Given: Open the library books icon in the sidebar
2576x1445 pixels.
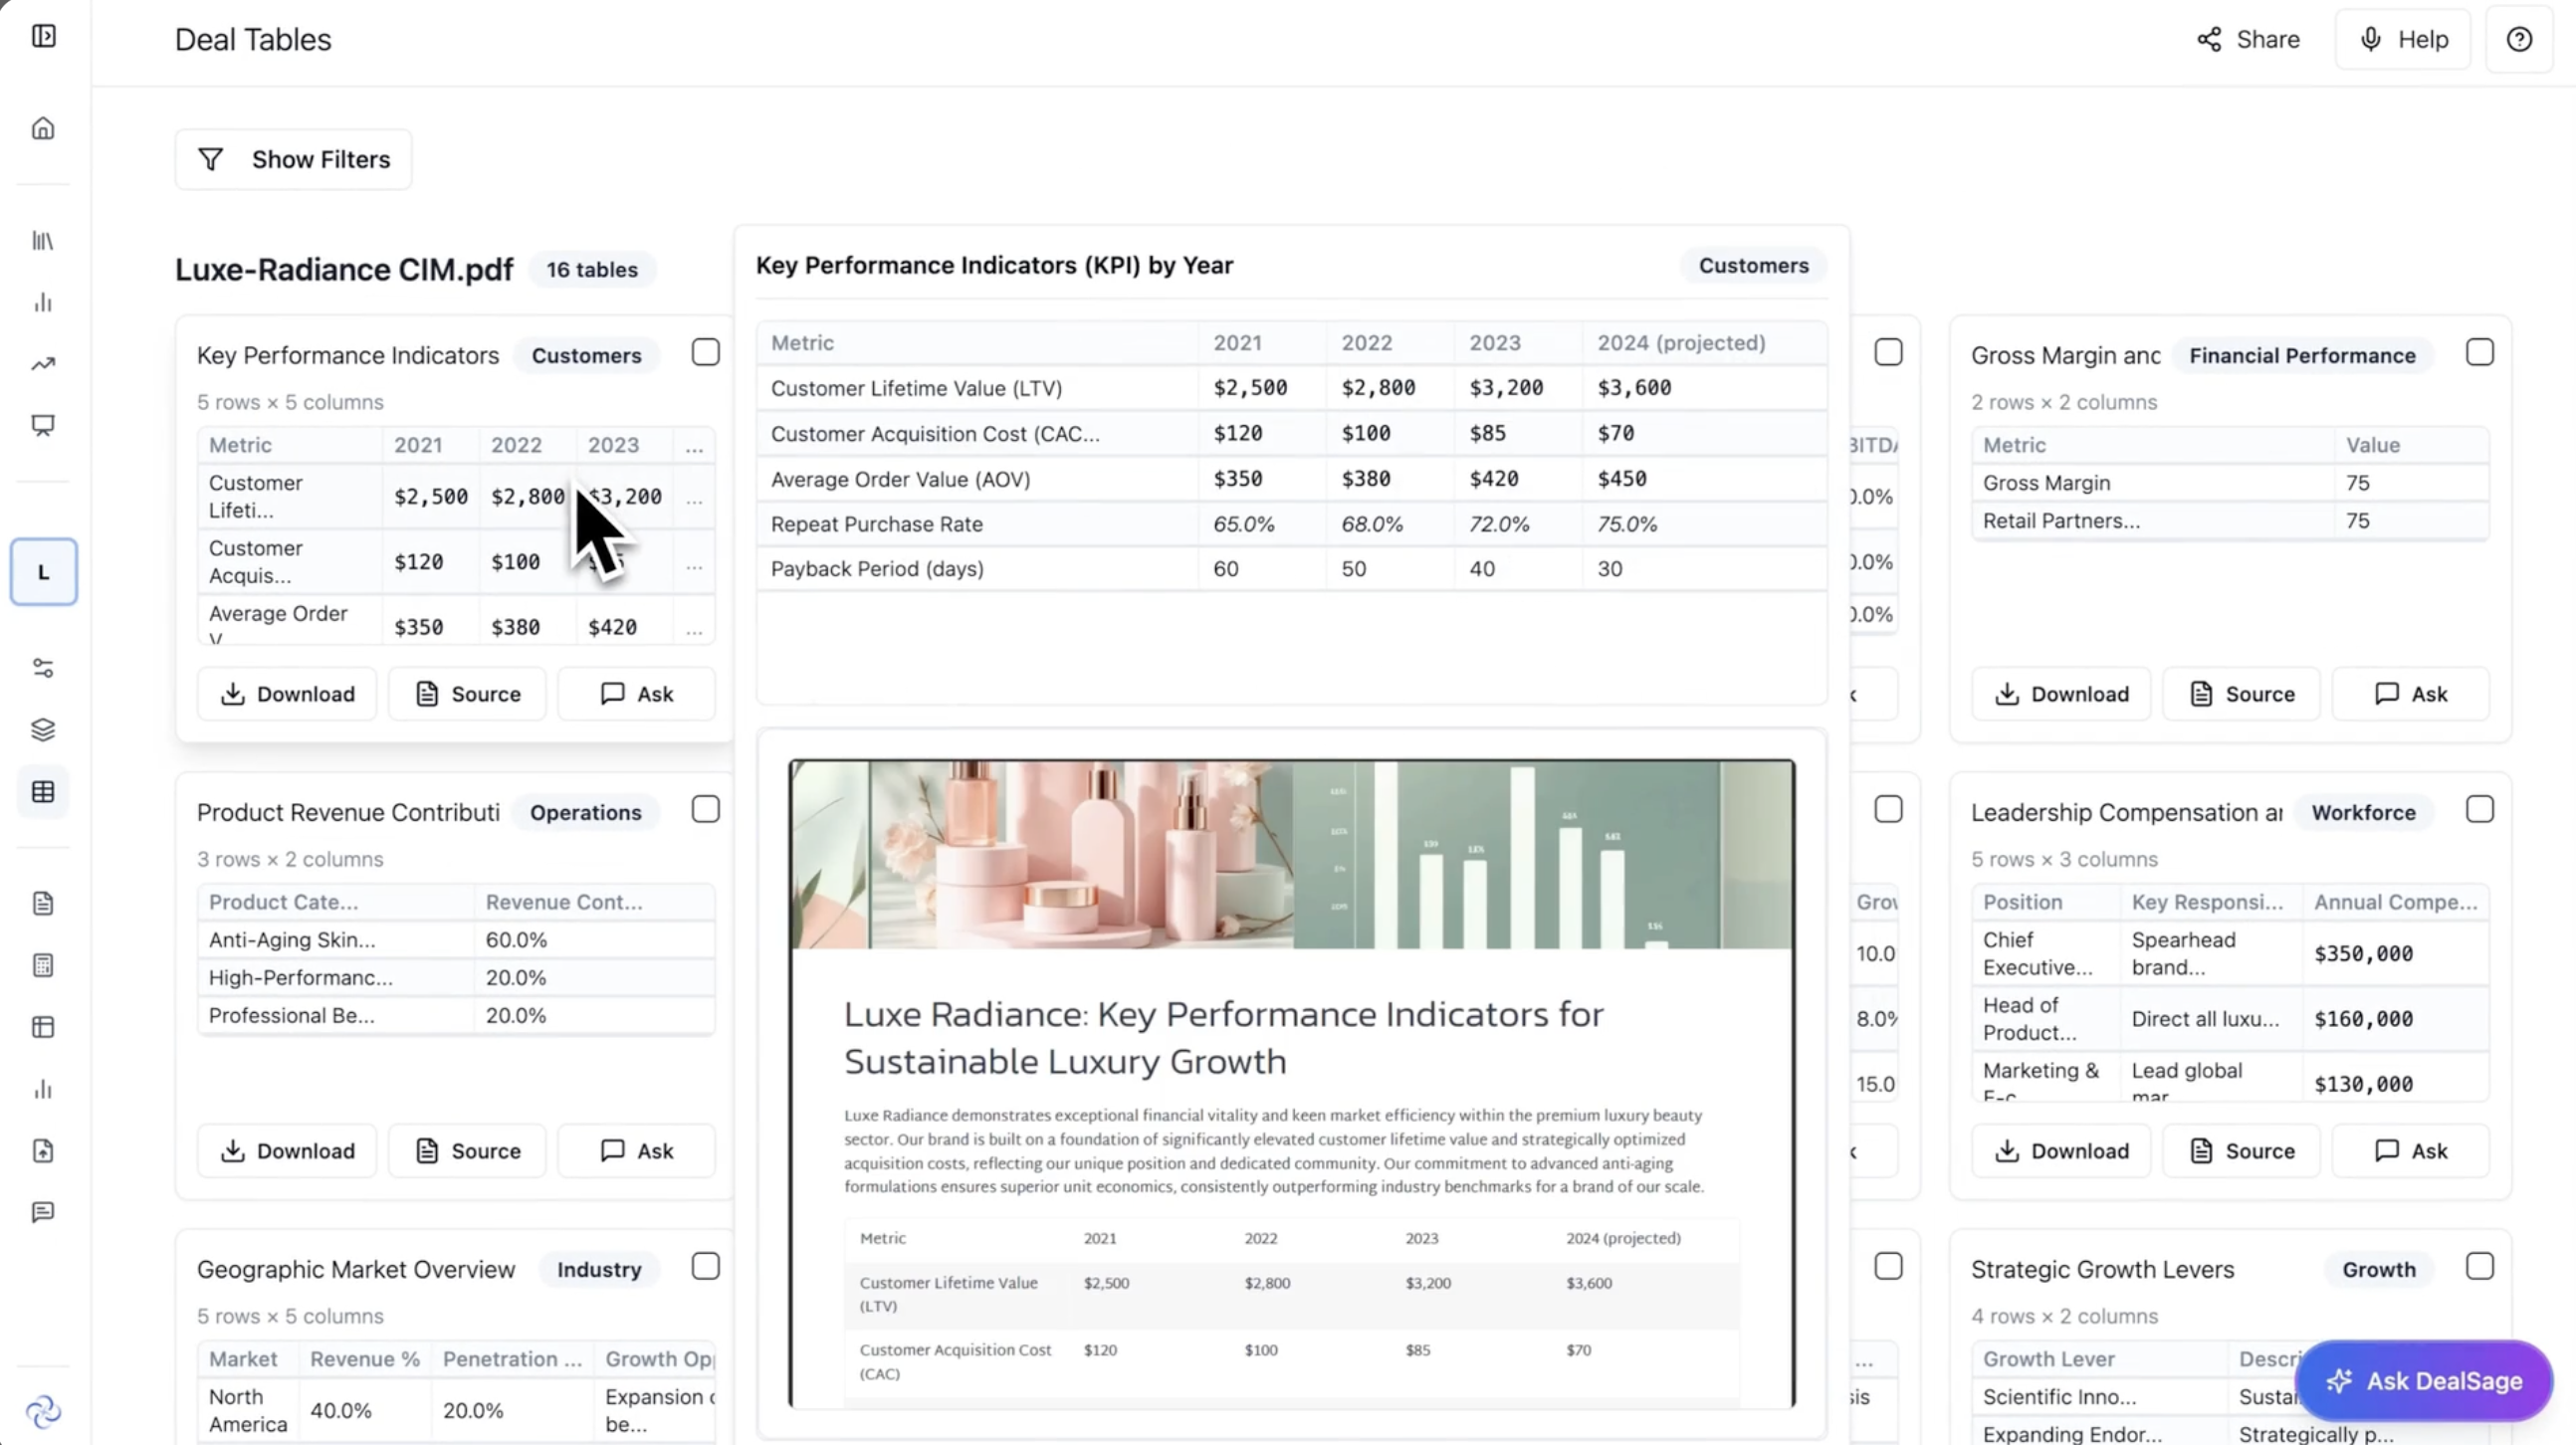Looking at the screenshot, I should click(43, 241).
